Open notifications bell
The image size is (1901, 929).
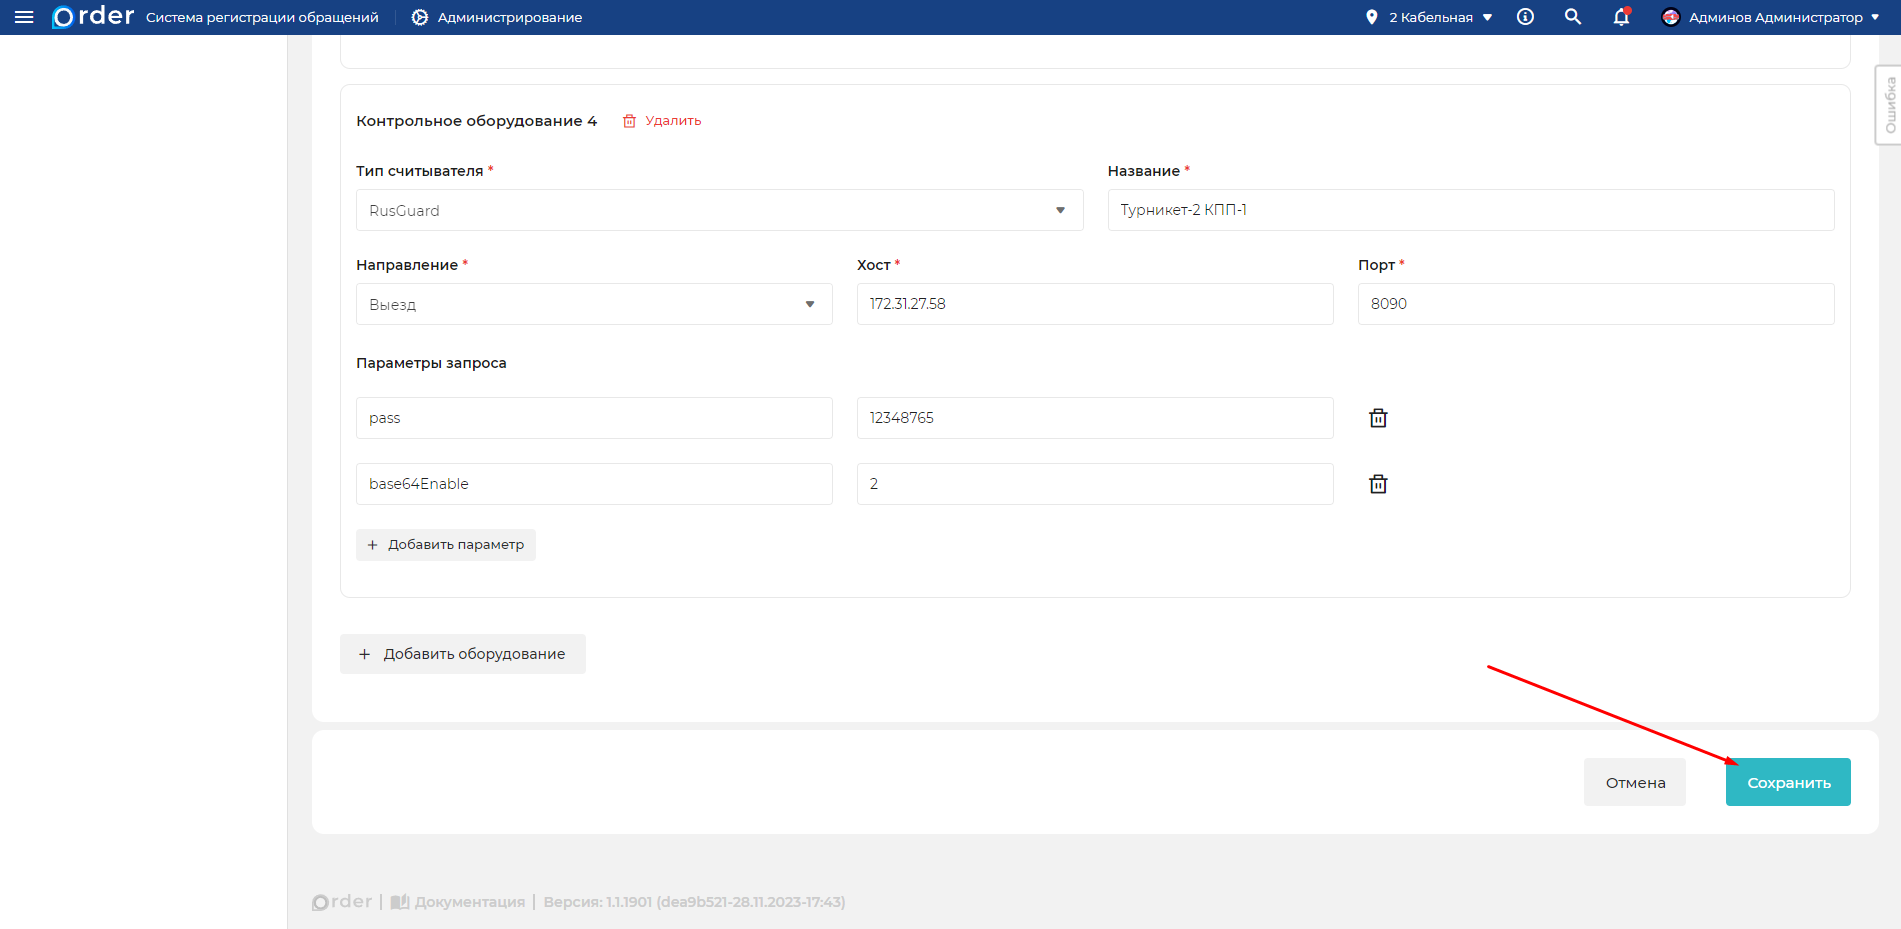(x=1621, y=17)
